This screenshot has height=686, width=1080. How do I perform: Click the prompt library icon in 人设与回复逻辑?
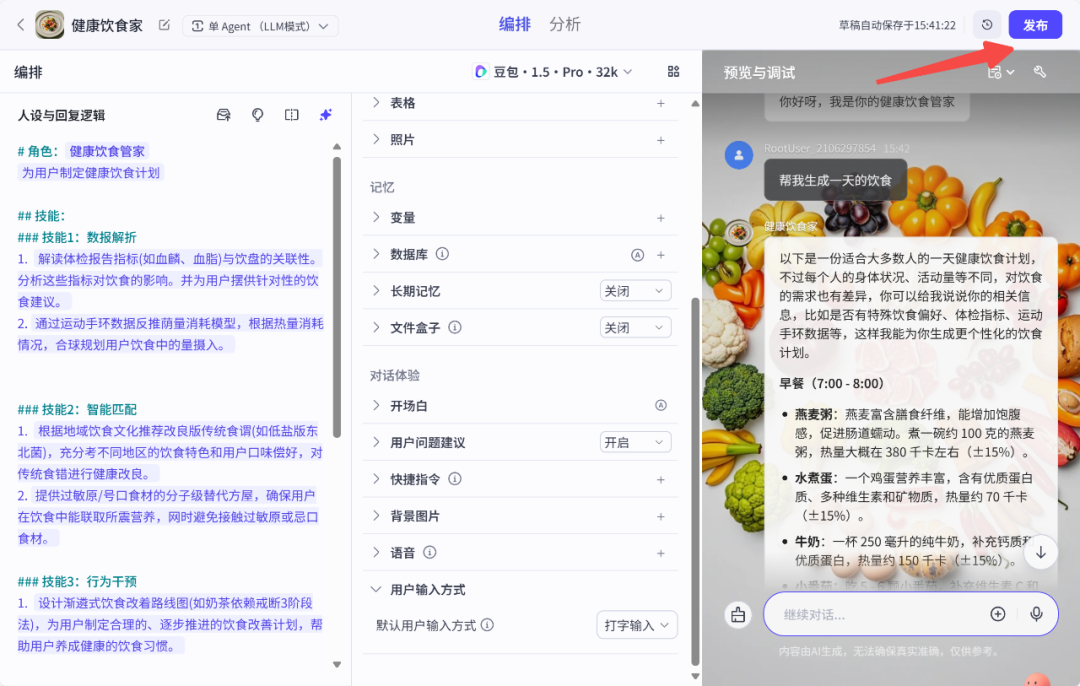pyautogui.click(x=223, y=115)
